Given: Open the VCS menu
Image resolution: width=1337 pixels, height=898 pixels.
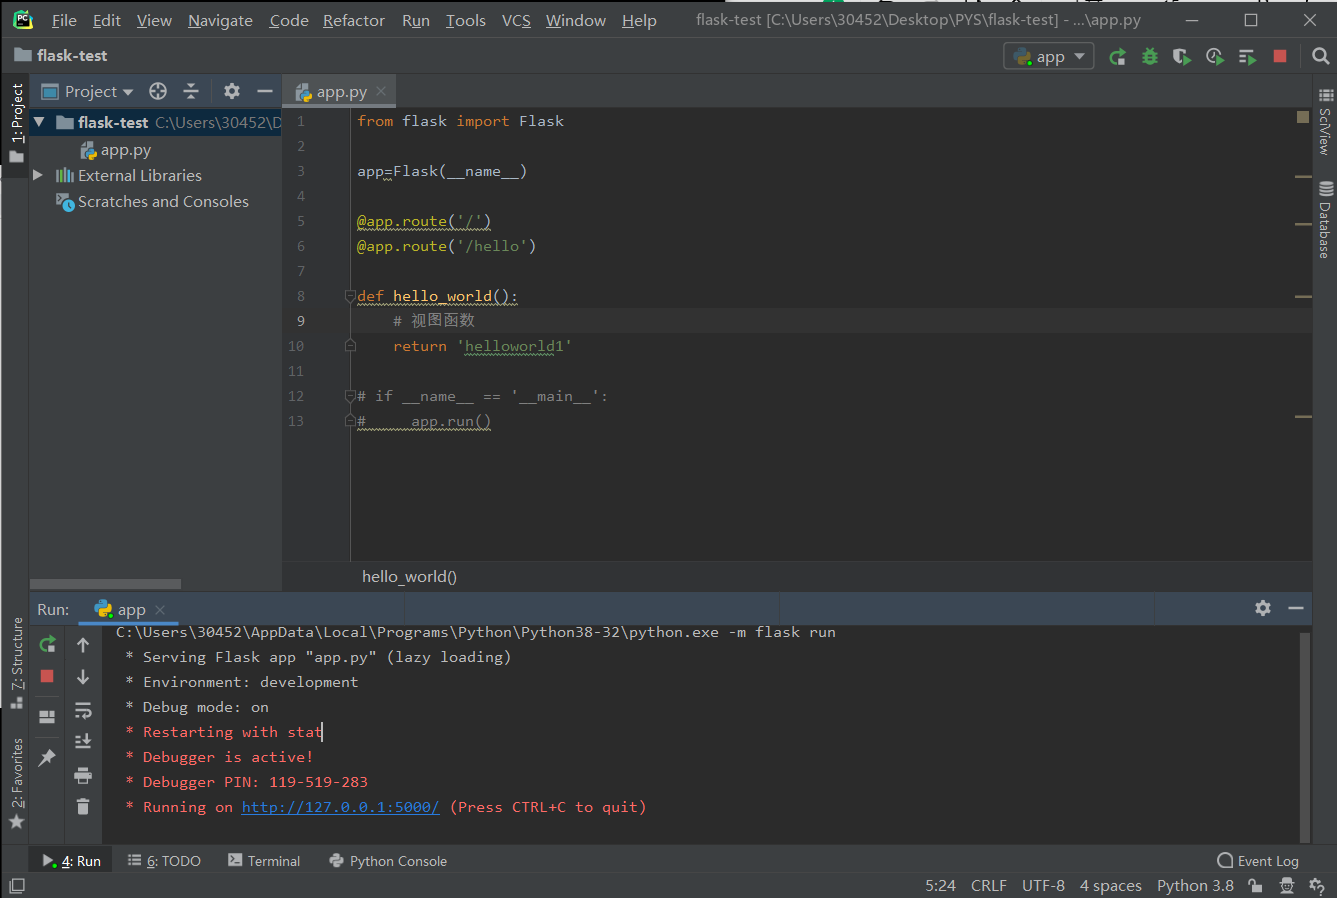Looking at the screenshot, I should tap(516, 20).
